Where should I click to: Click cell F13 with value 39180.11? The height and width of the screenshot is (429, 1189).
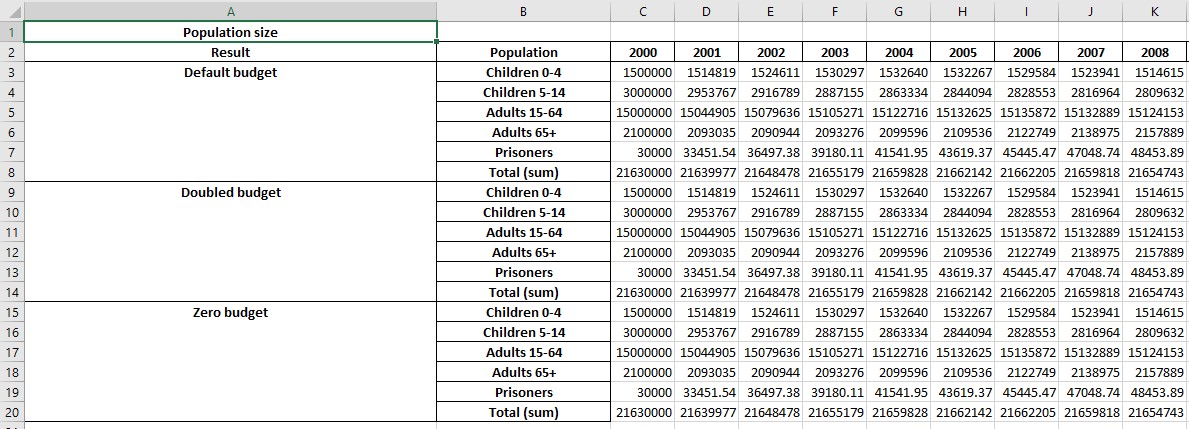tap(834, 272)
